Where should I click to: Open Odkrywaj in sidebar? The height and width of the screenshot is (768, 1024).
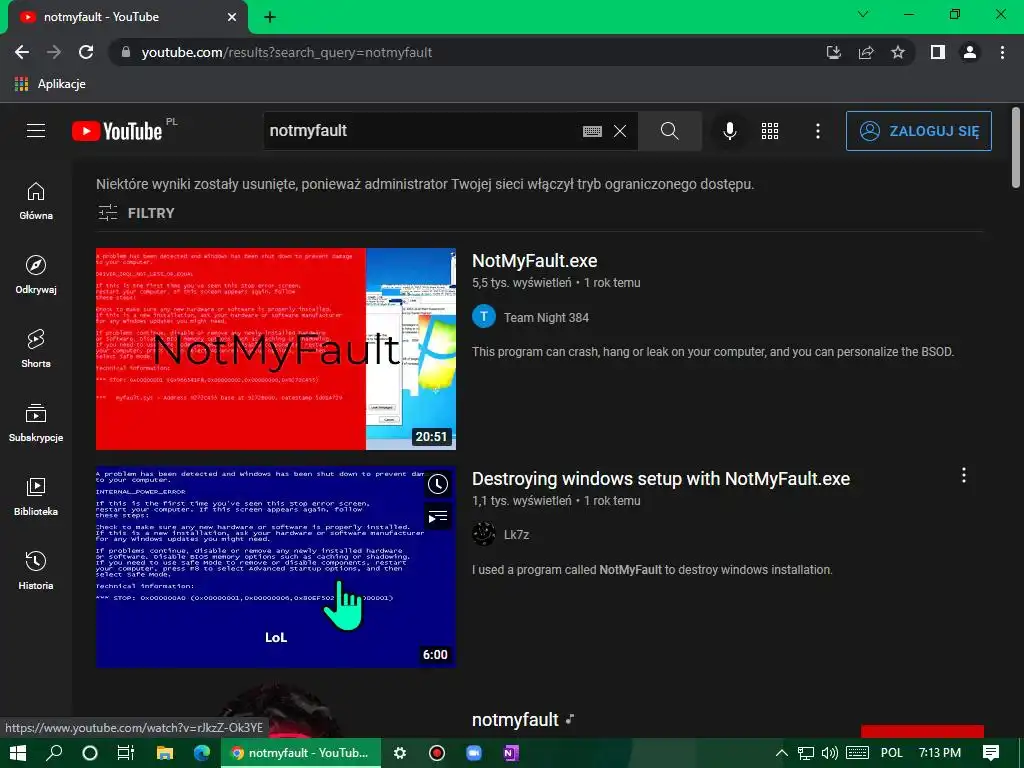point(36,274)
